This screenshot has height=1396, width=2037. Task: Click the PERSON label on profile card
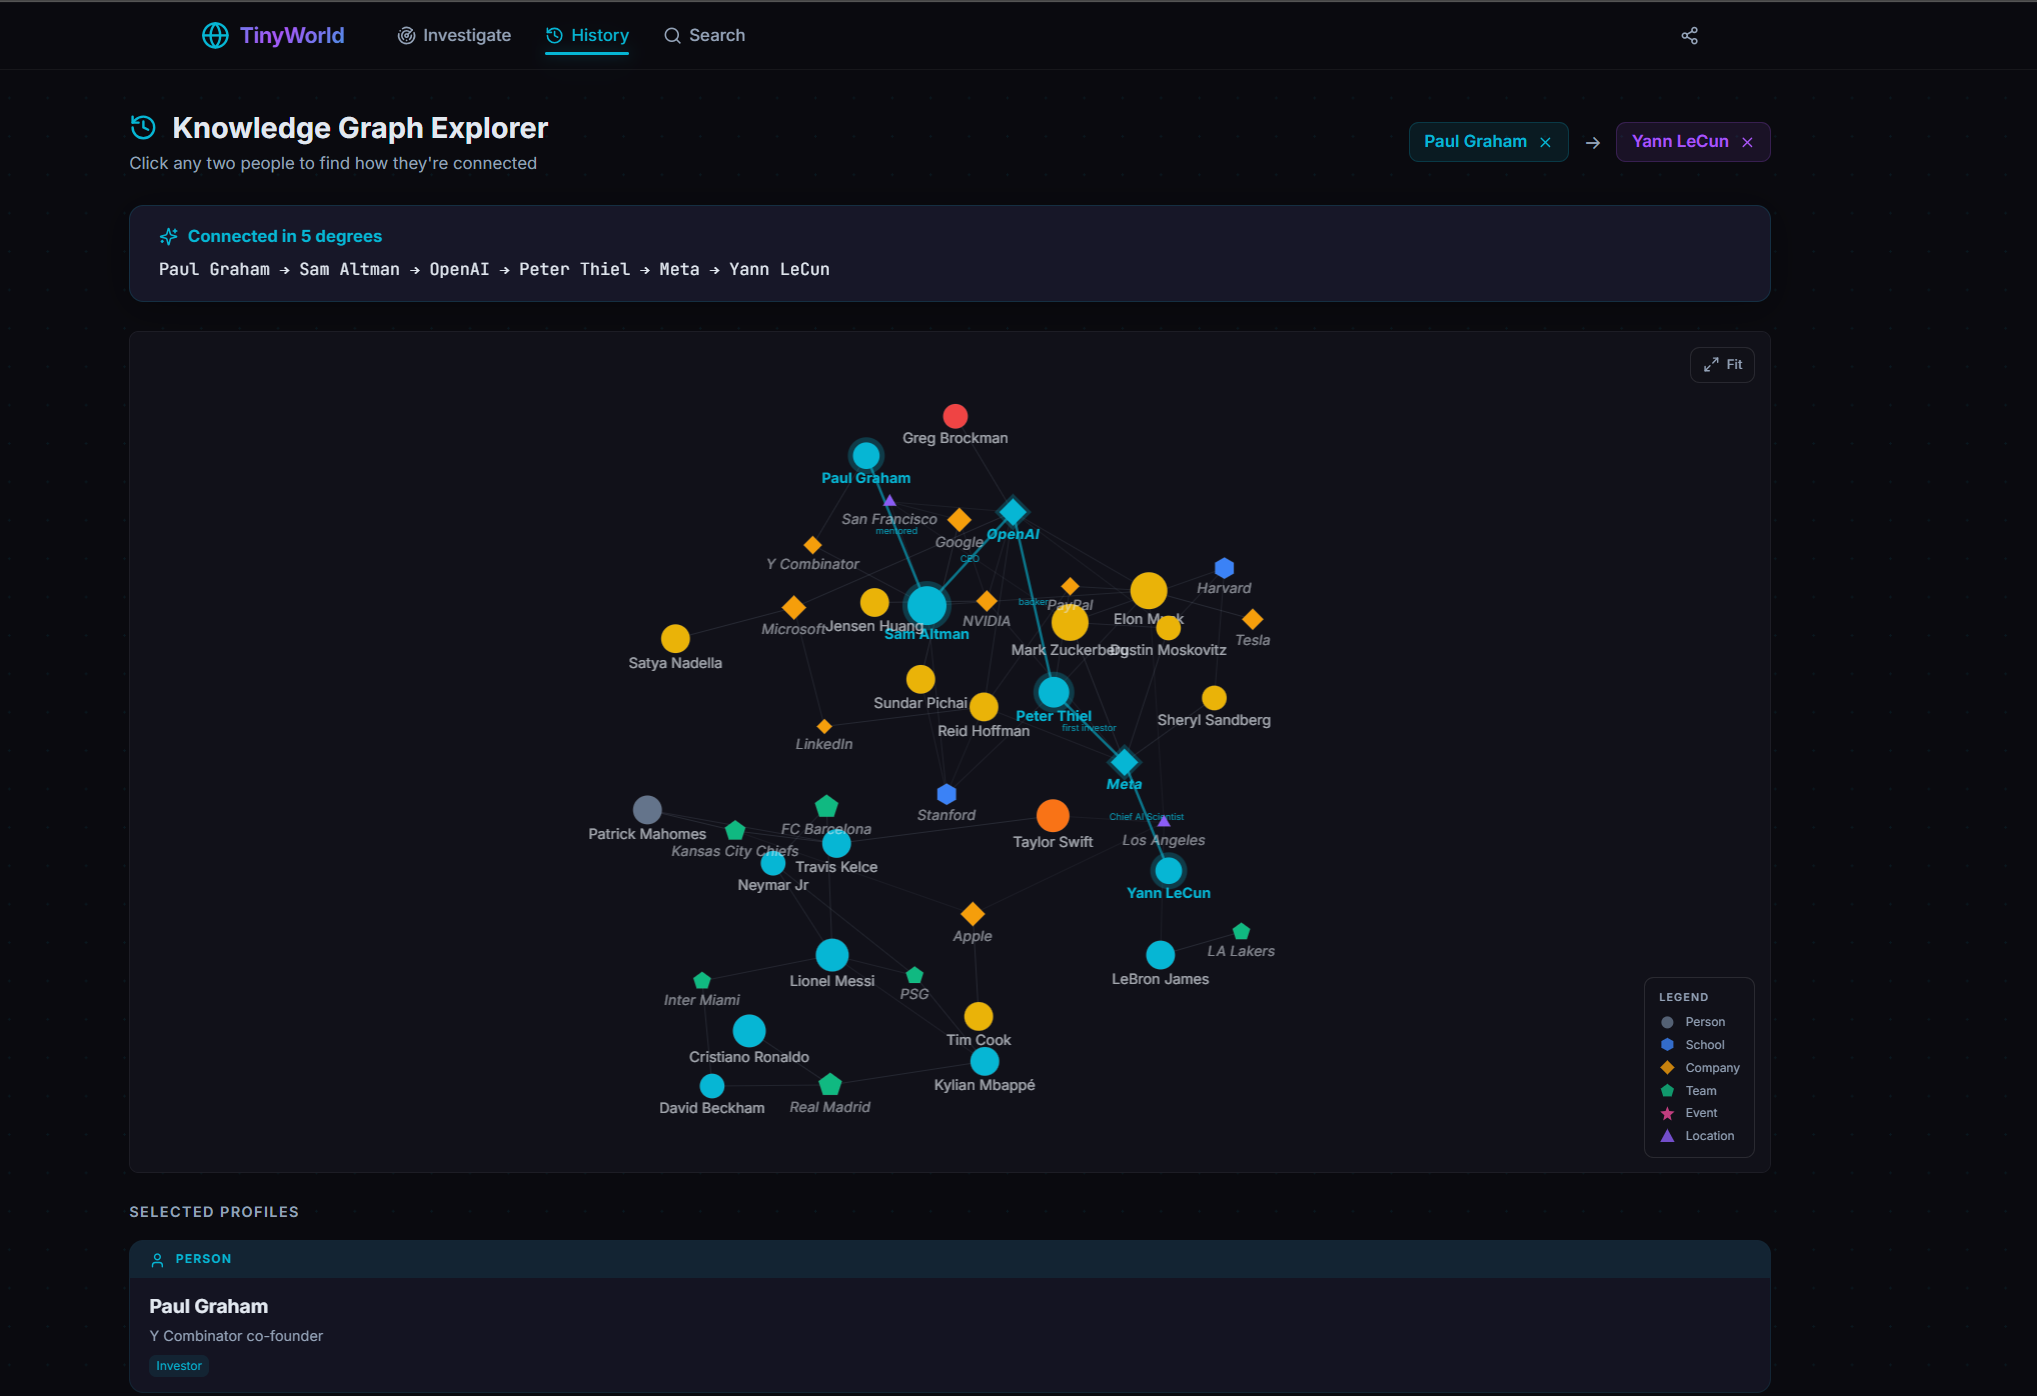pos(203,1259)
